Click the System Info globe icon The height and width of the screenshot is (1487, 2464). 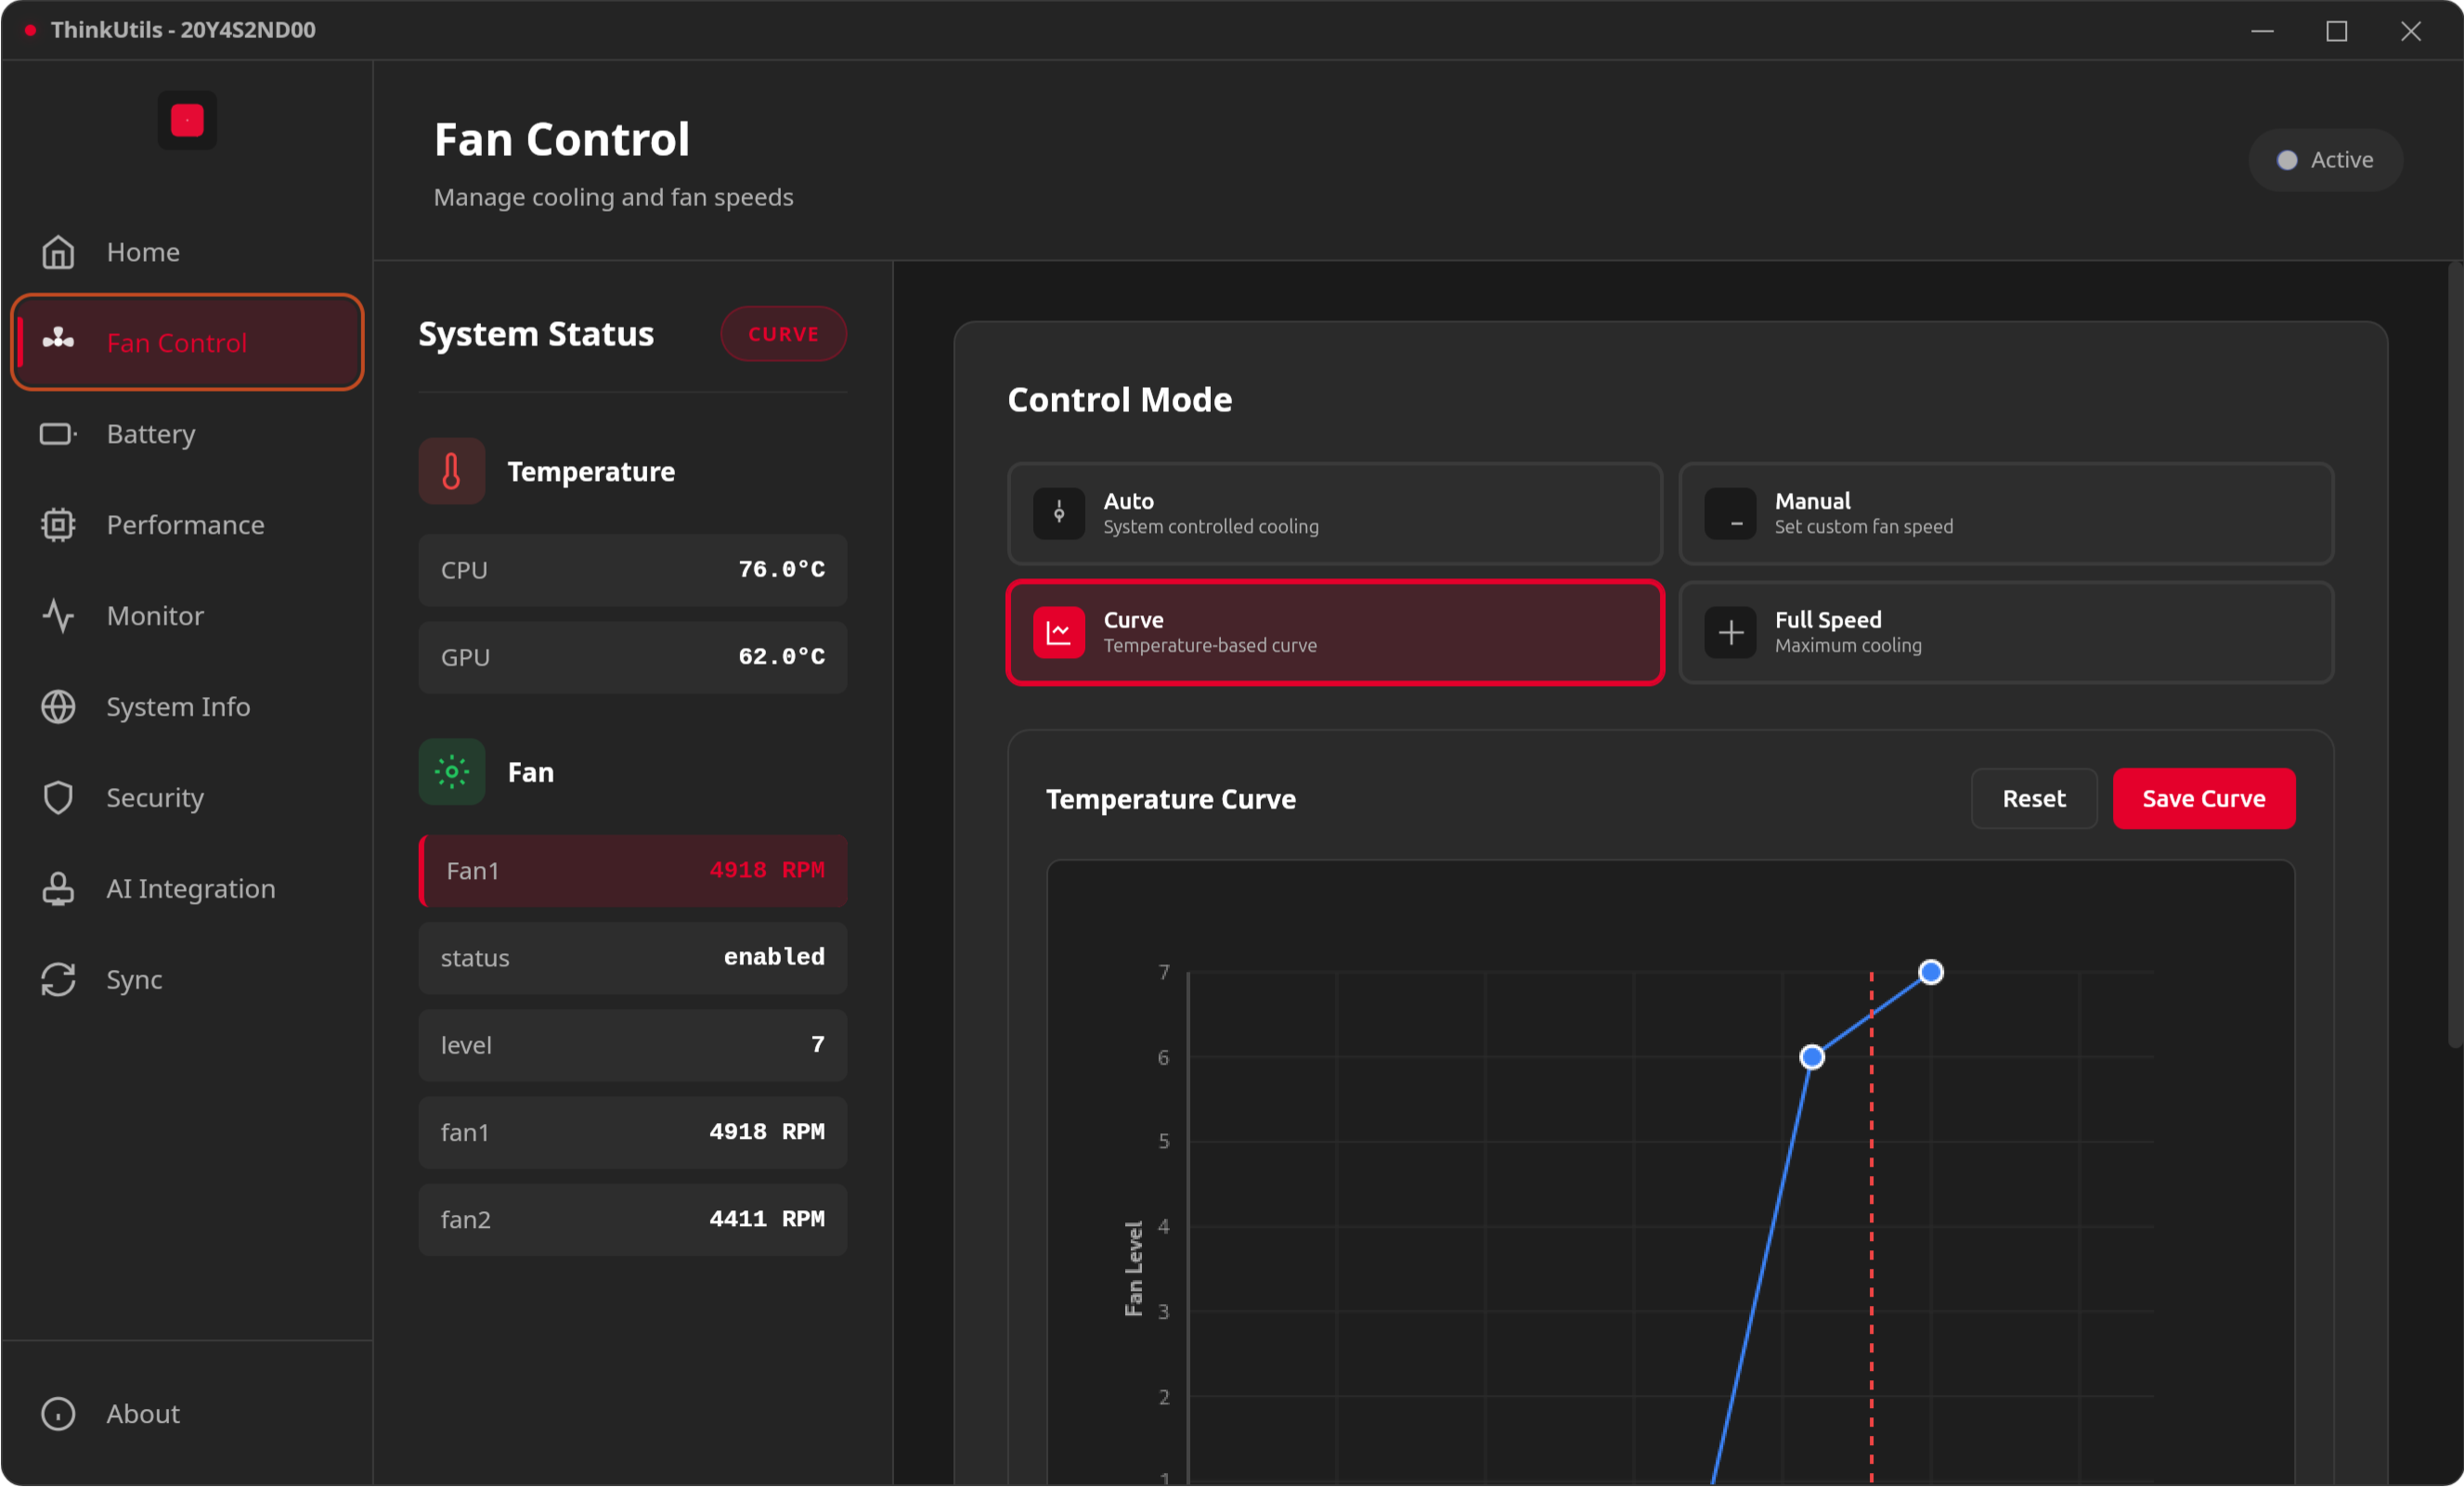(x=58, y=707)
